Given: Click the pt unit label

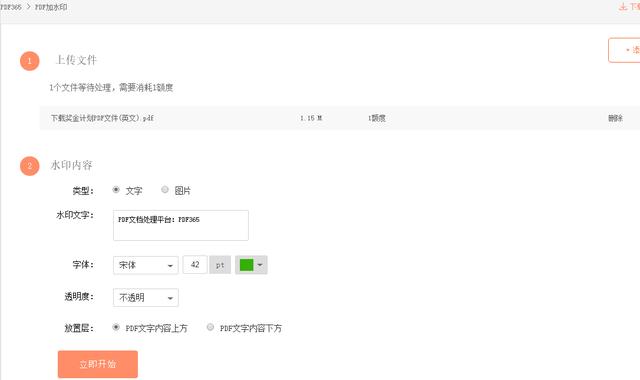Looking at the screenshot, I should [220, 265].
